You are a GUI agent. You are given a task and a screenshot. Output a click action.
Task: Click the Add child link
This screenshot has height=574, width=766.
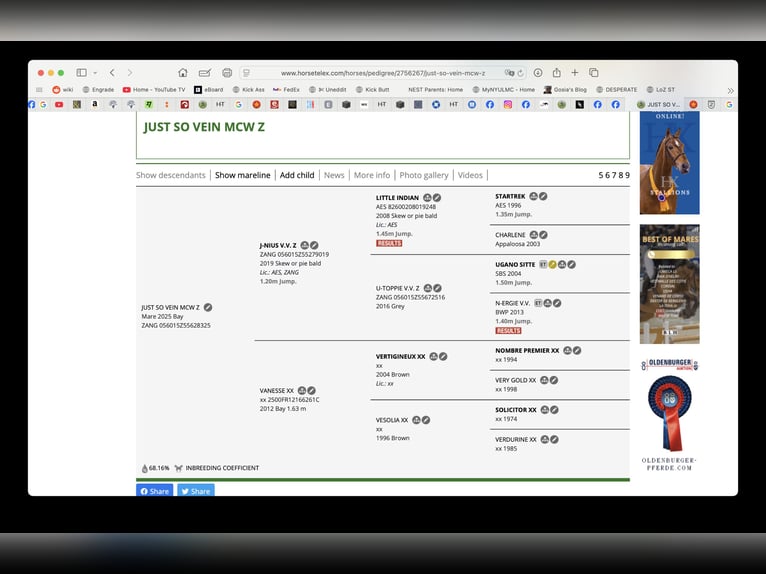tap(297, 175)
